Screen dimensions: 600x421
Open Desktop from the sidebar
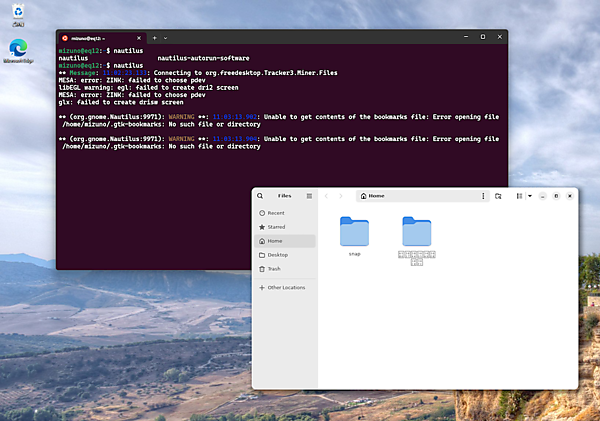277,255
